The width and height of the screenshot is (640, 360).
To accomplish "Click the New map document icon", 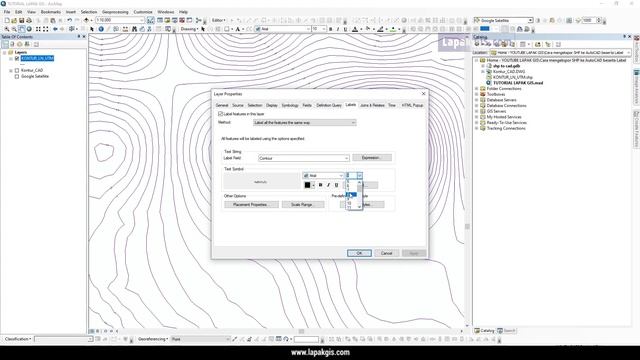I will [7, 20].
